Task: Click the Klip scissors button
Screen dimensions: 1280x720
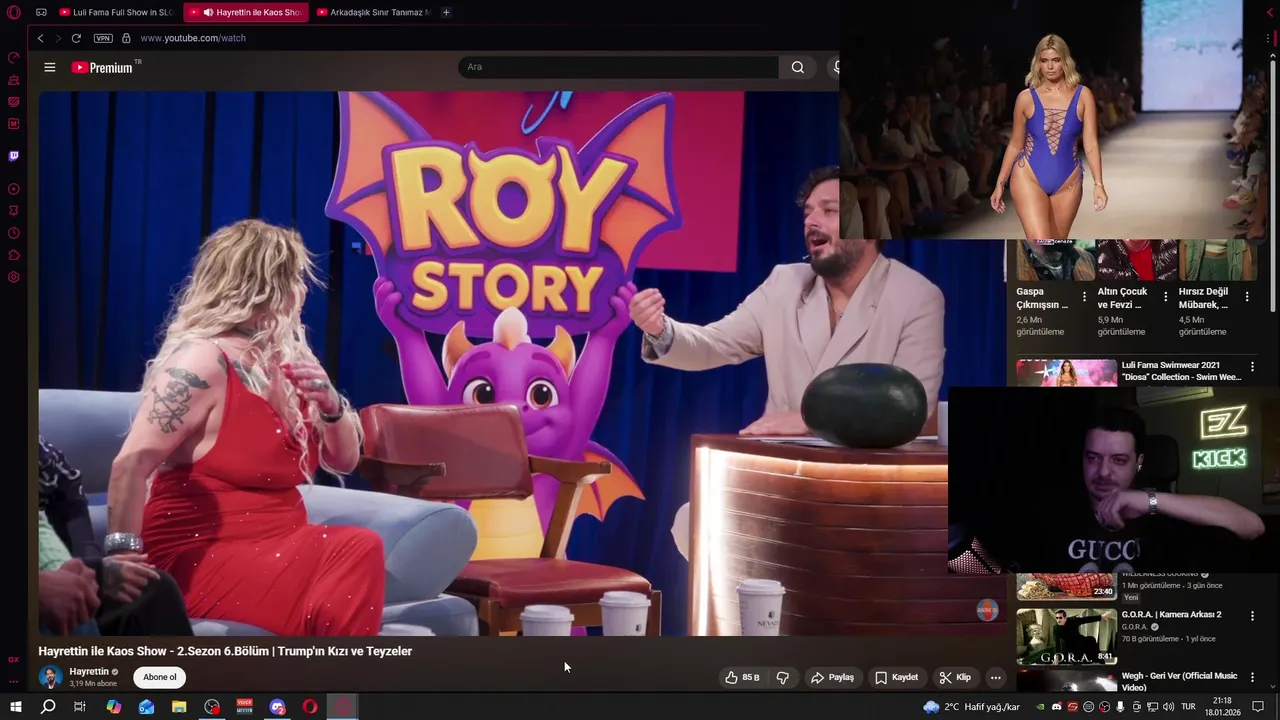Action: pyautogui.click(x=955, y=677)
